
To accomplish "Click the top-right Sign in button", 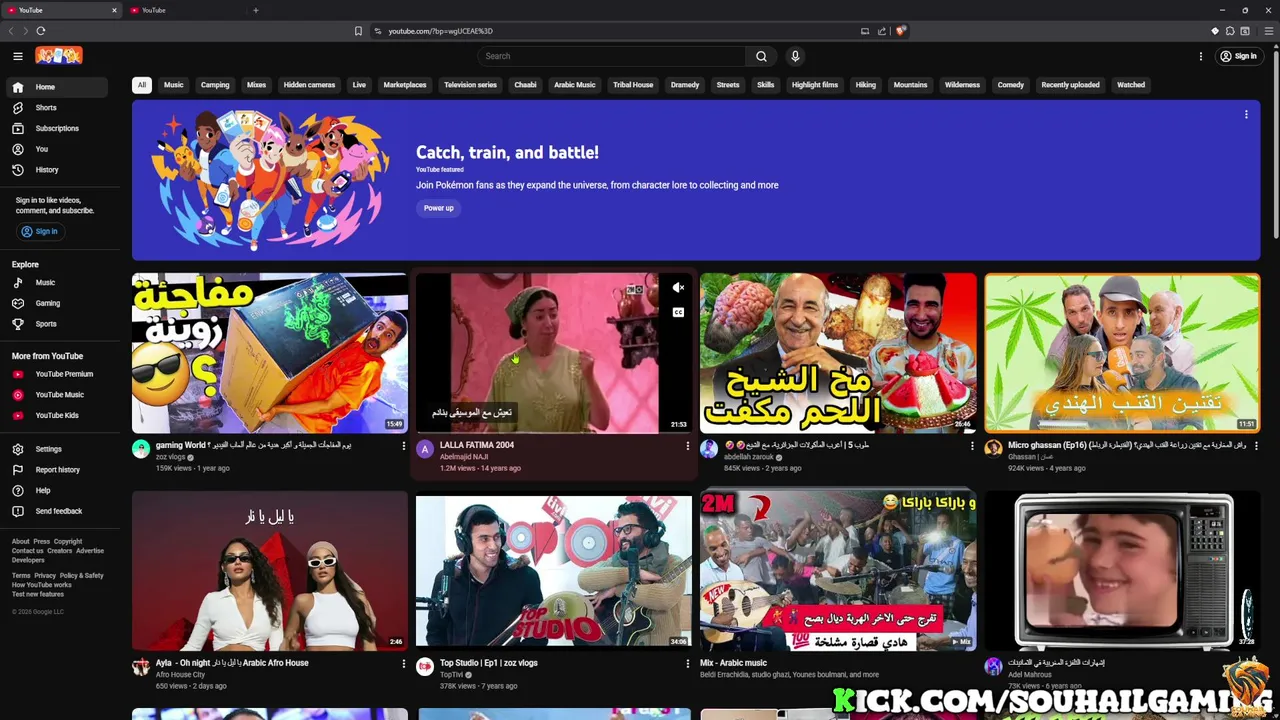I will coord(1238,56).
